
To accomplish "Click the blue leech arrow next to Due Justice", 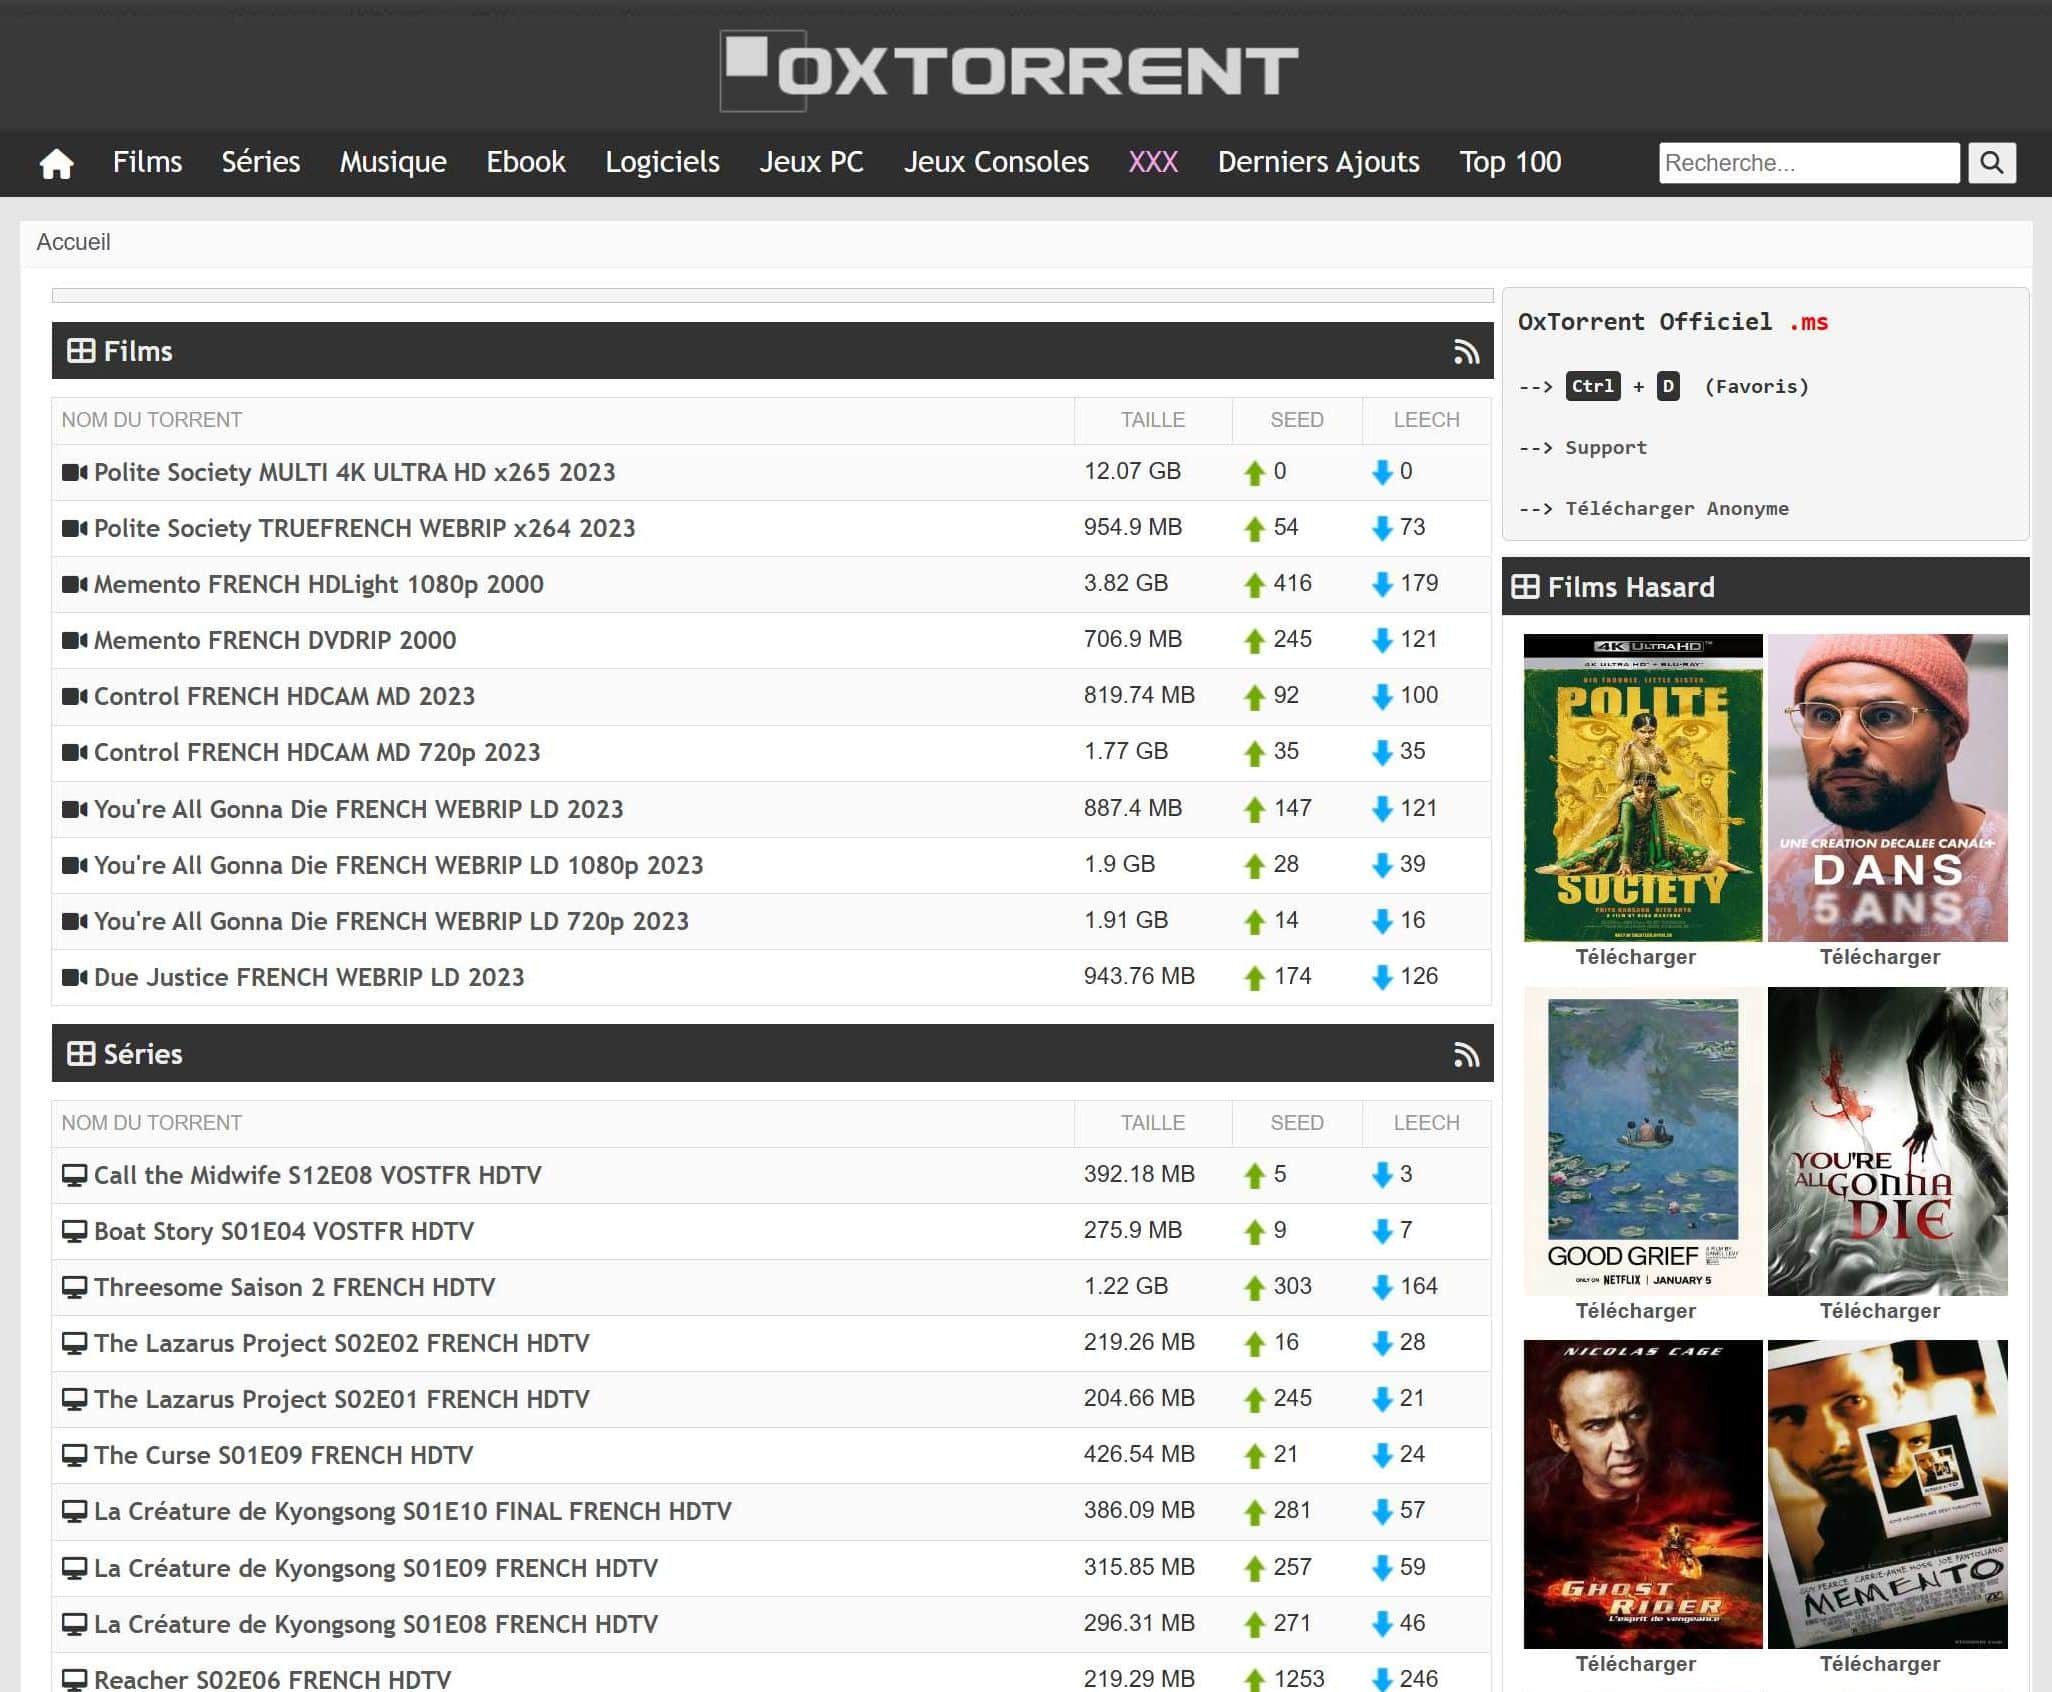I will point(1383,976).
